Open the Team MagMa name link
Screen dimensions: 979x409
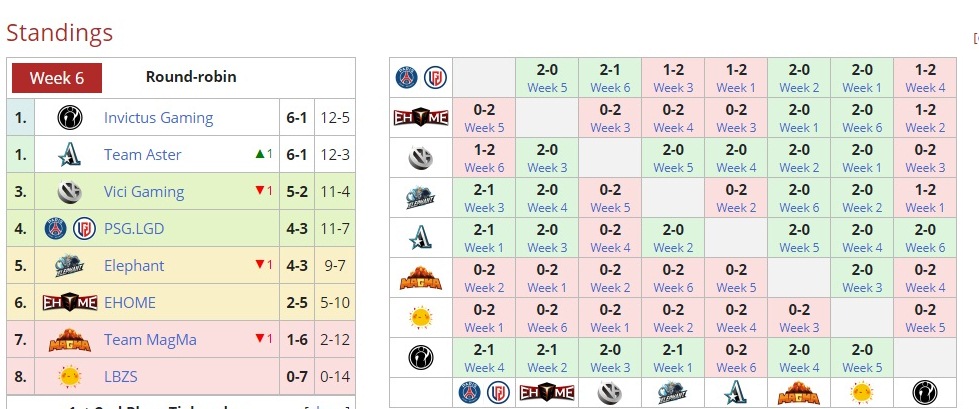(x=150, y=340)
